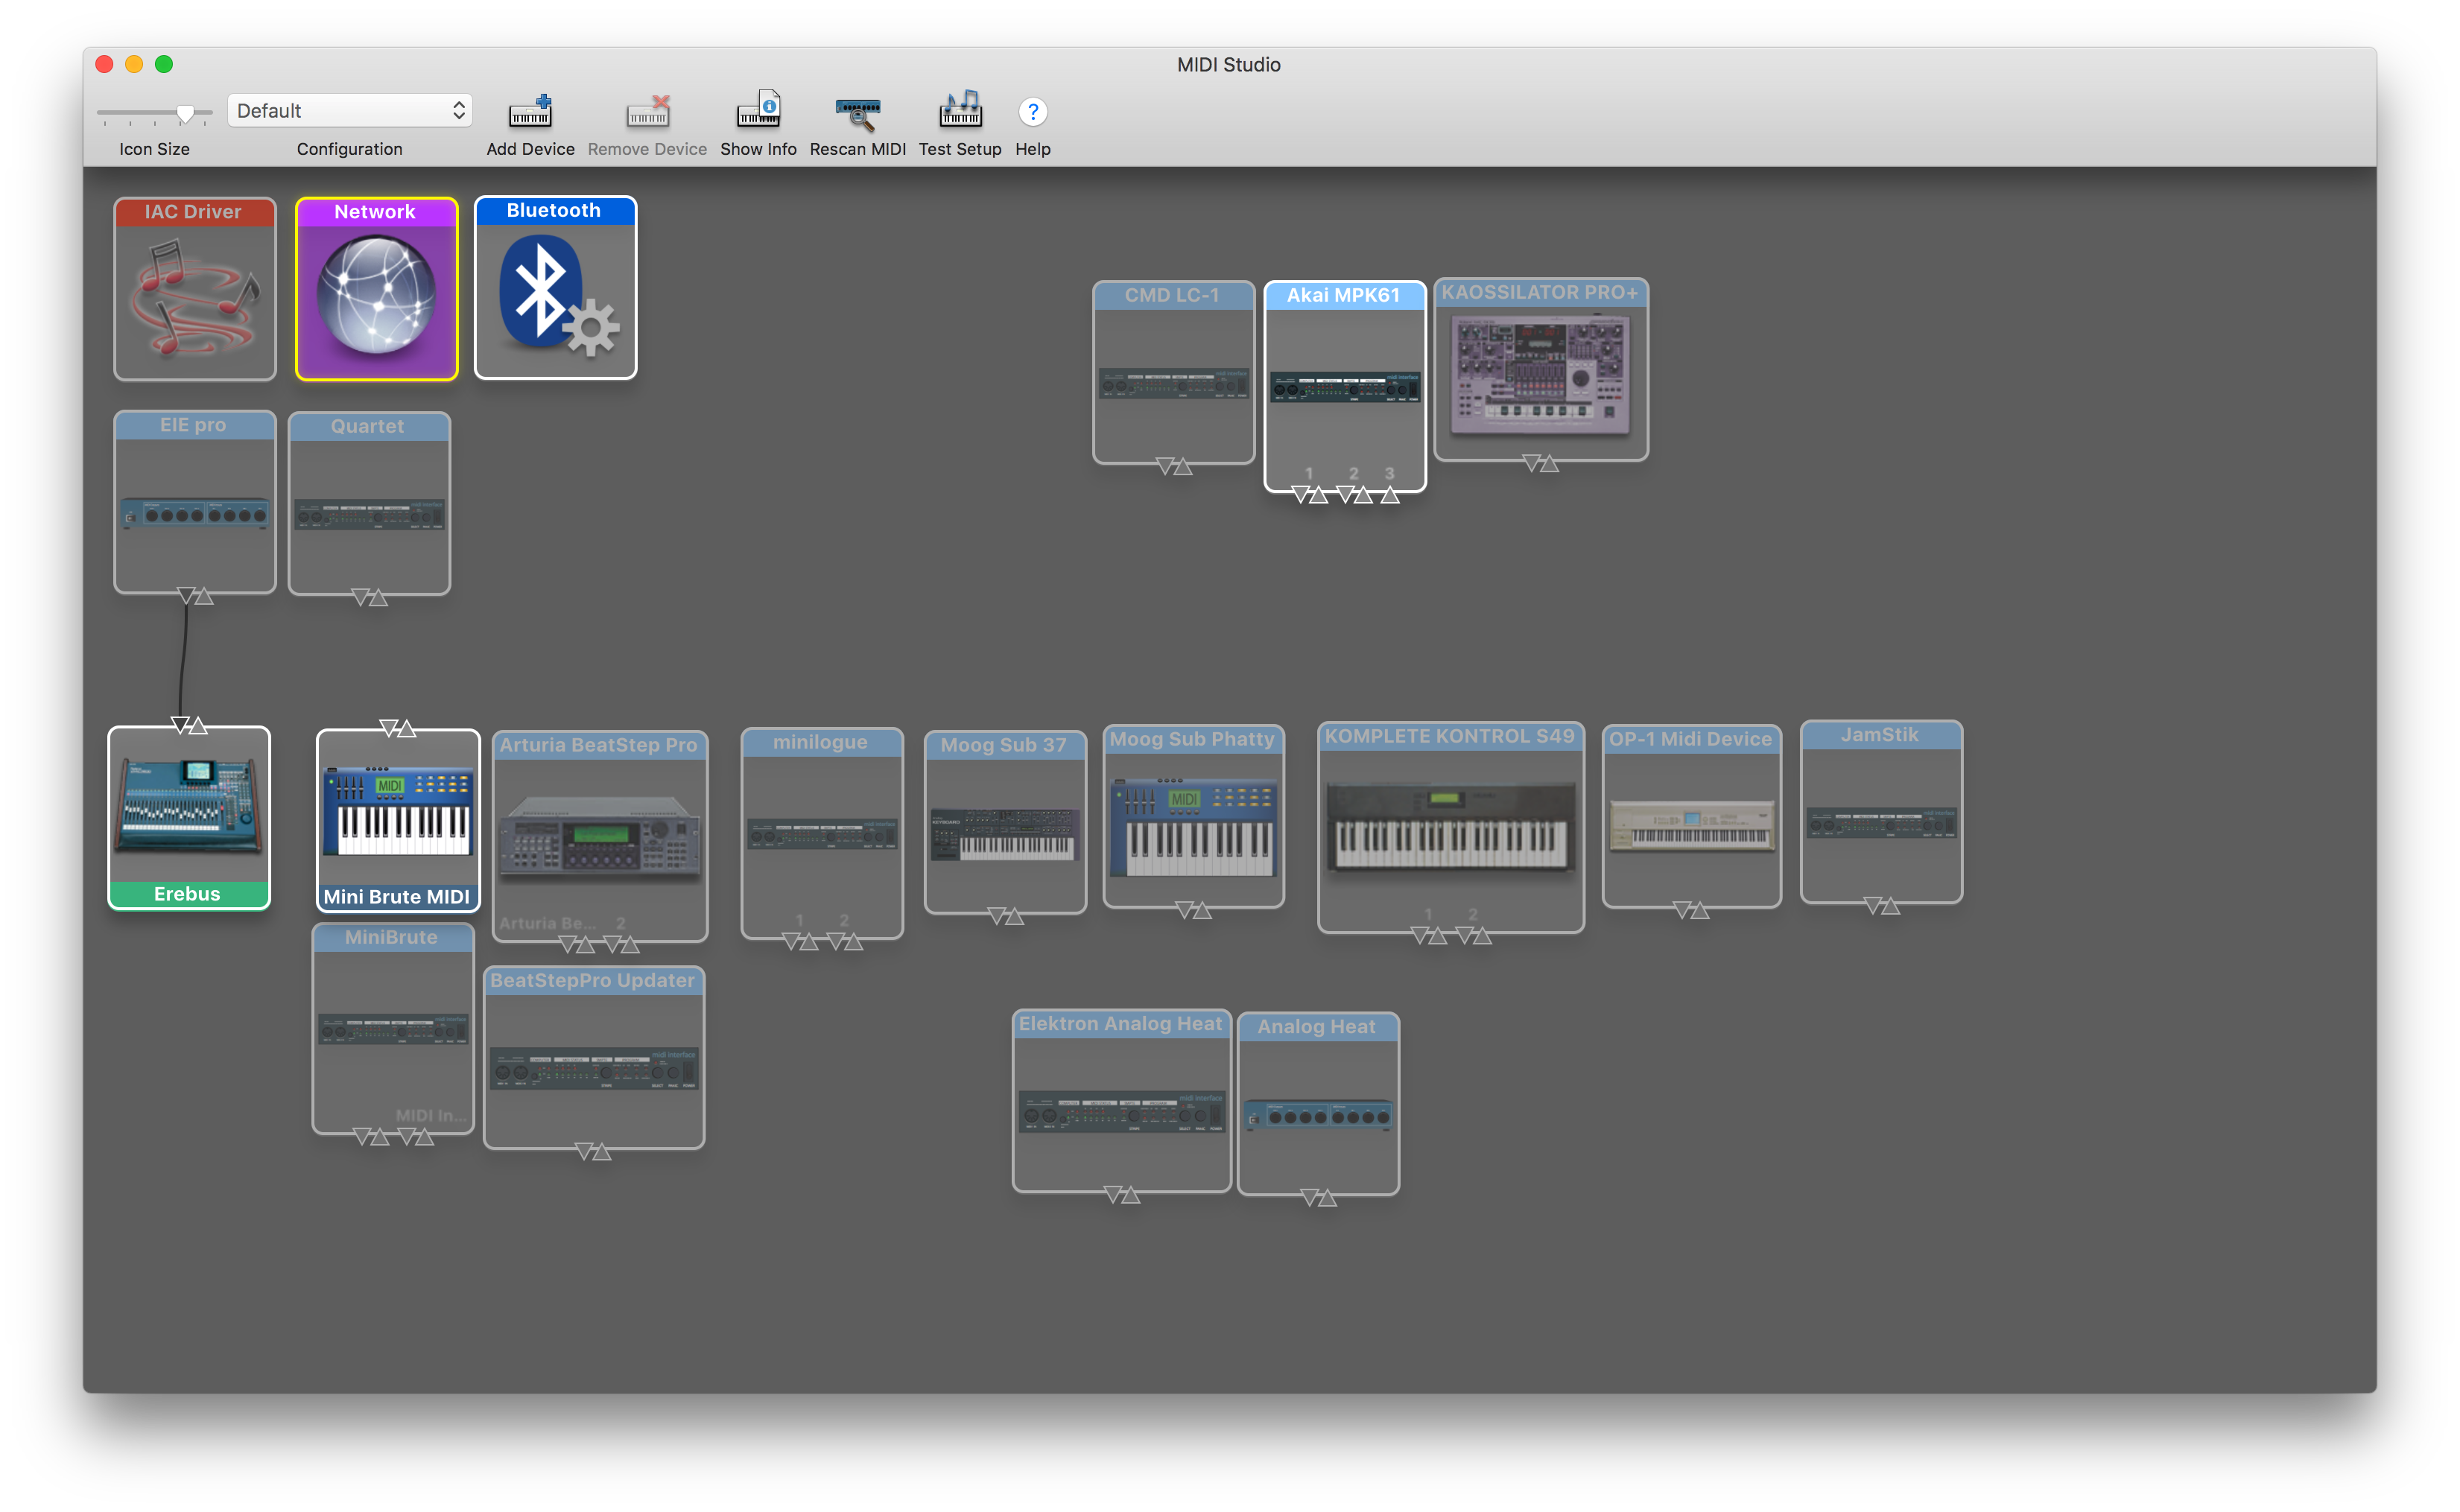Select the Bluetooth device icon
Screen dimensions: 2460x1512
point(554,289)
